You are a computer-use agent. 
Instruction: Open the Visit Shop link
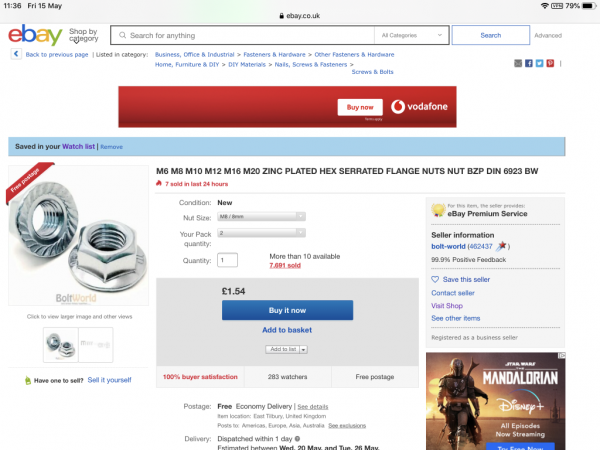tap(447, 305)
